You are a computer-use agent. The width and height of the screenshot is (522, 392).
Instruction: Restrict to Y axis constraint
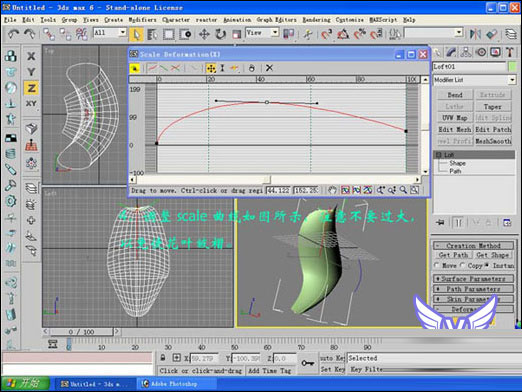tap(31, 72)
